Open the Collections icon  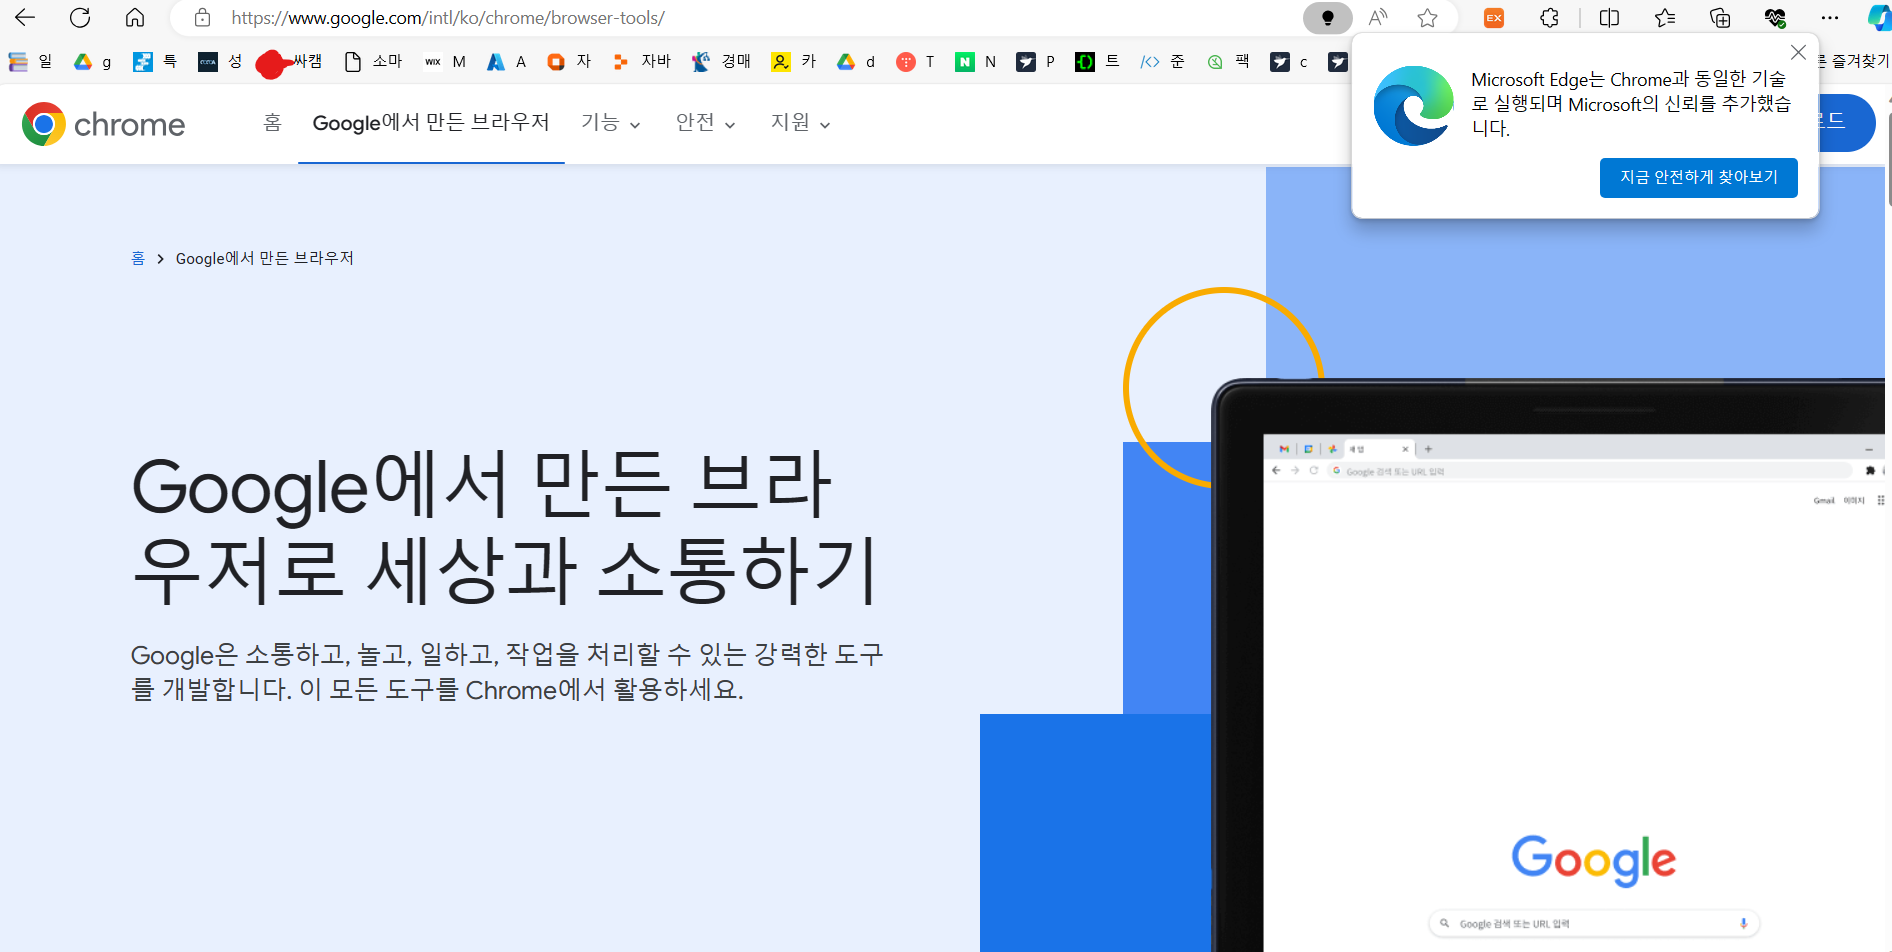pyautogui.click(x=1720, y=18)
